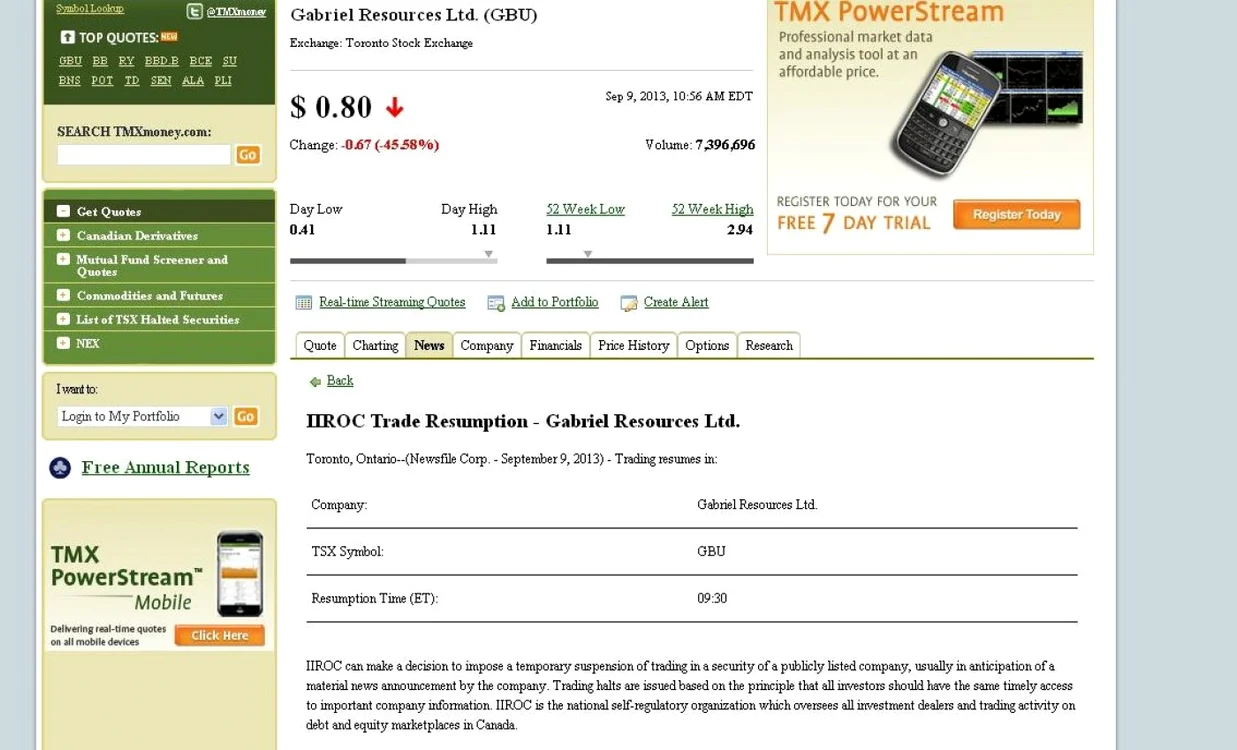This screenshot has width=1237, height=750.
Task: Click the Day Low/High range marker
Action: coord(488,254)
